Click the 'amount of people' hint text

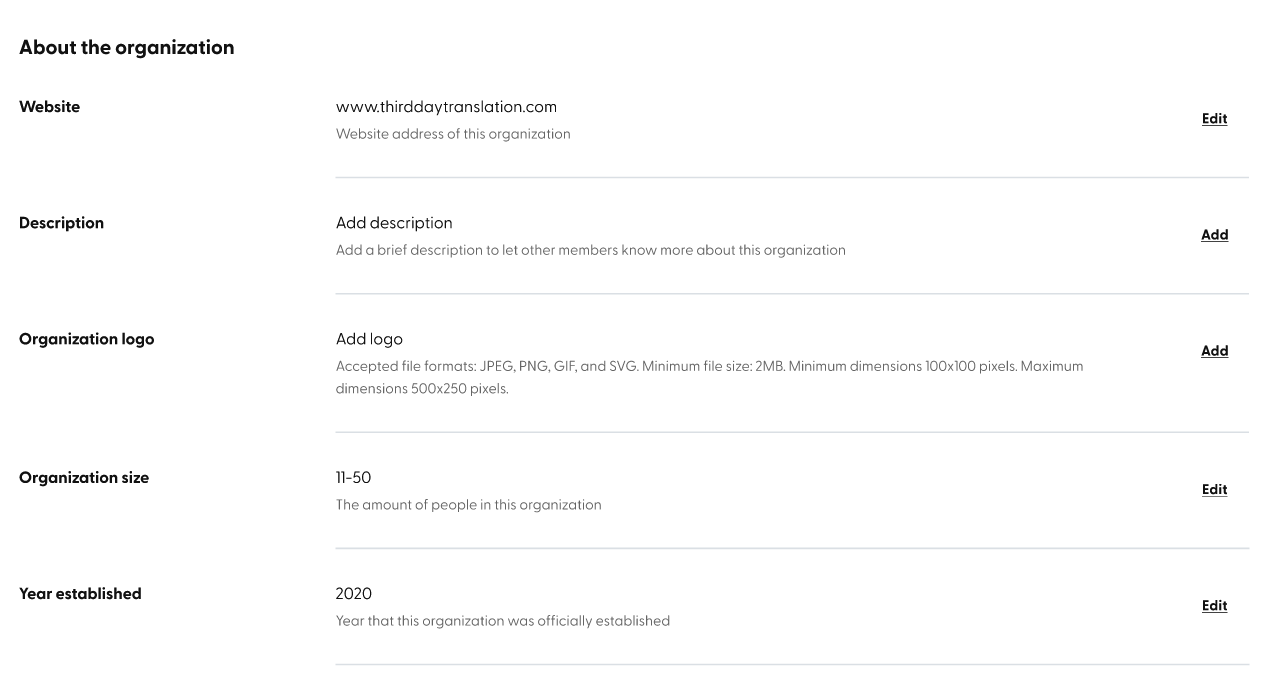tap(469, 505)
